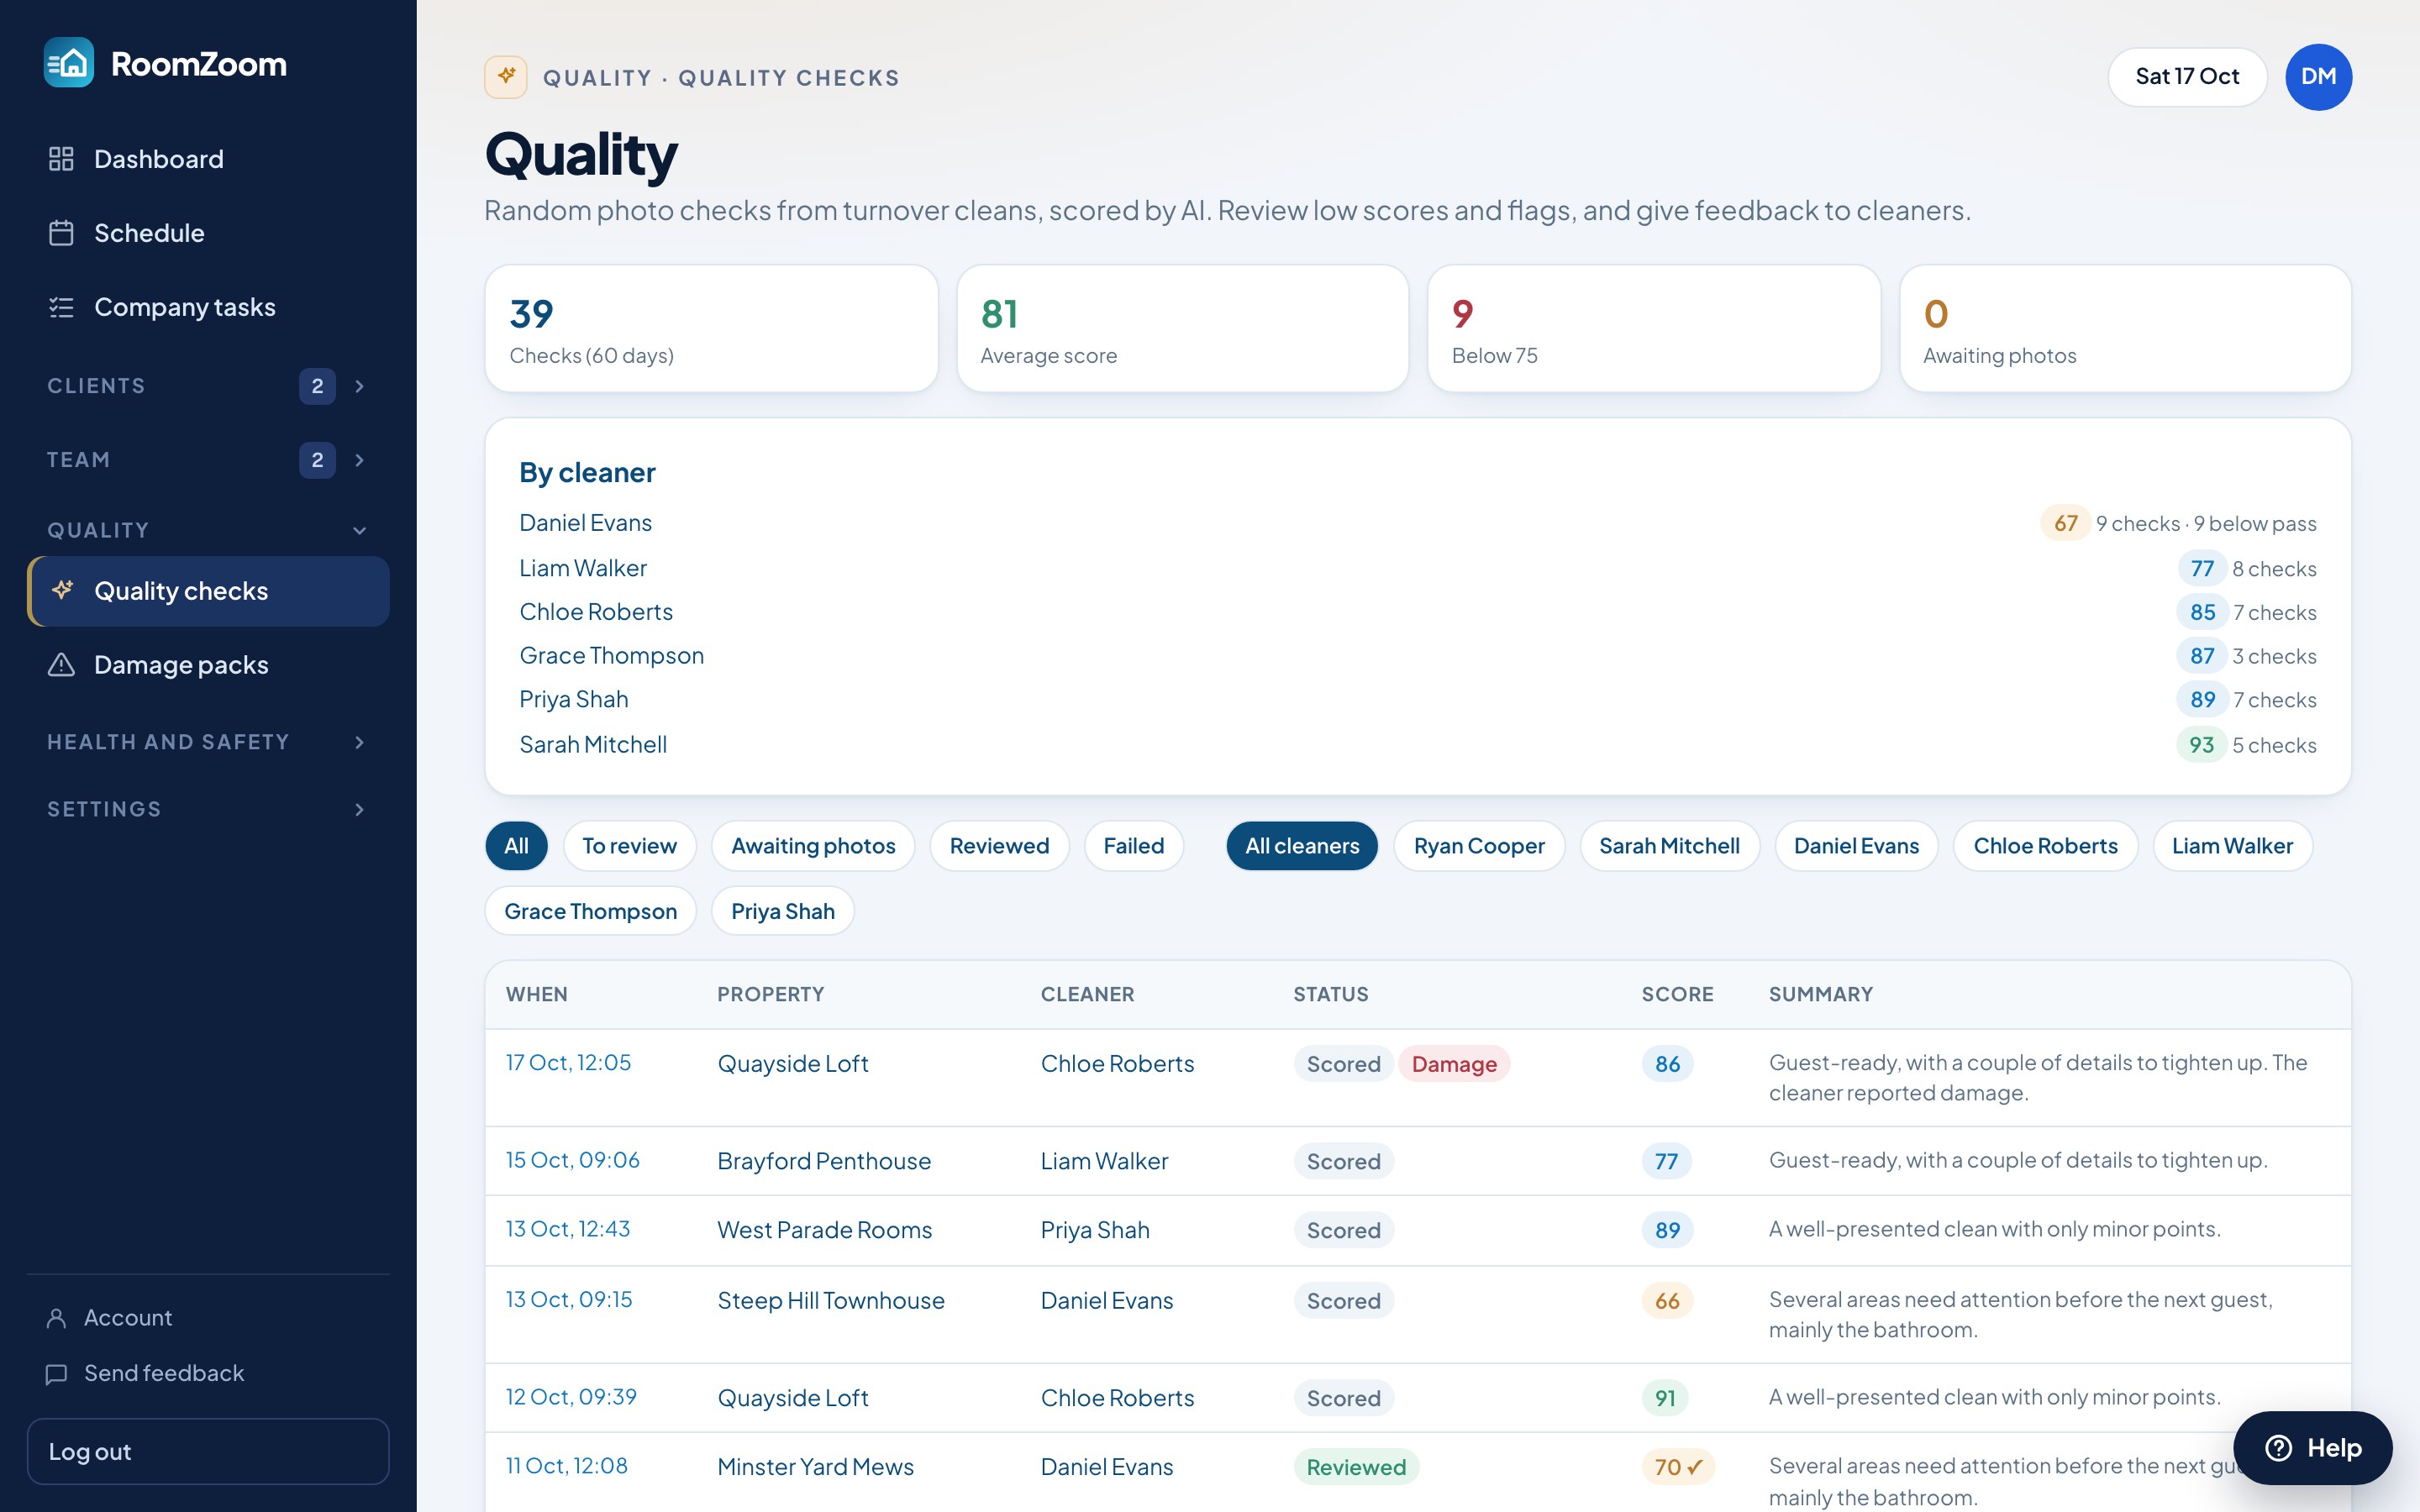Click the Quality checks sparkle icon in sidebar
The width and height of the screenshot is (2420, 1512).
(63, 590)
